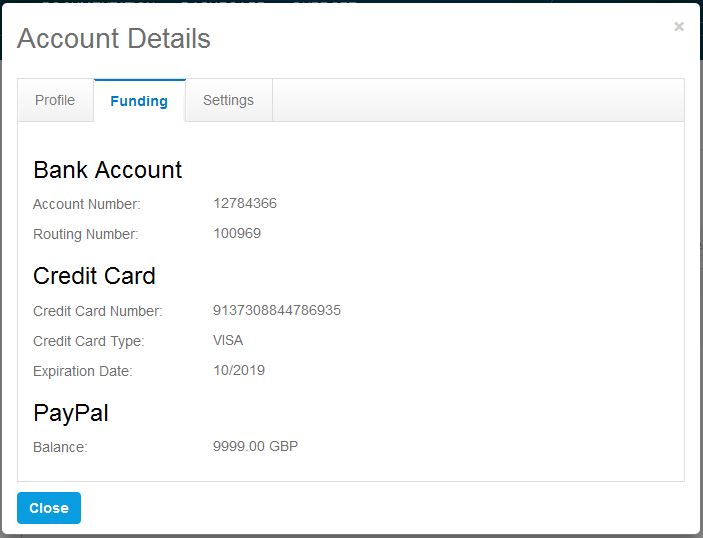Click the blue Close button
Viewport: 703px width, 538px height.
pyautogui.click(x=49, y=508)
